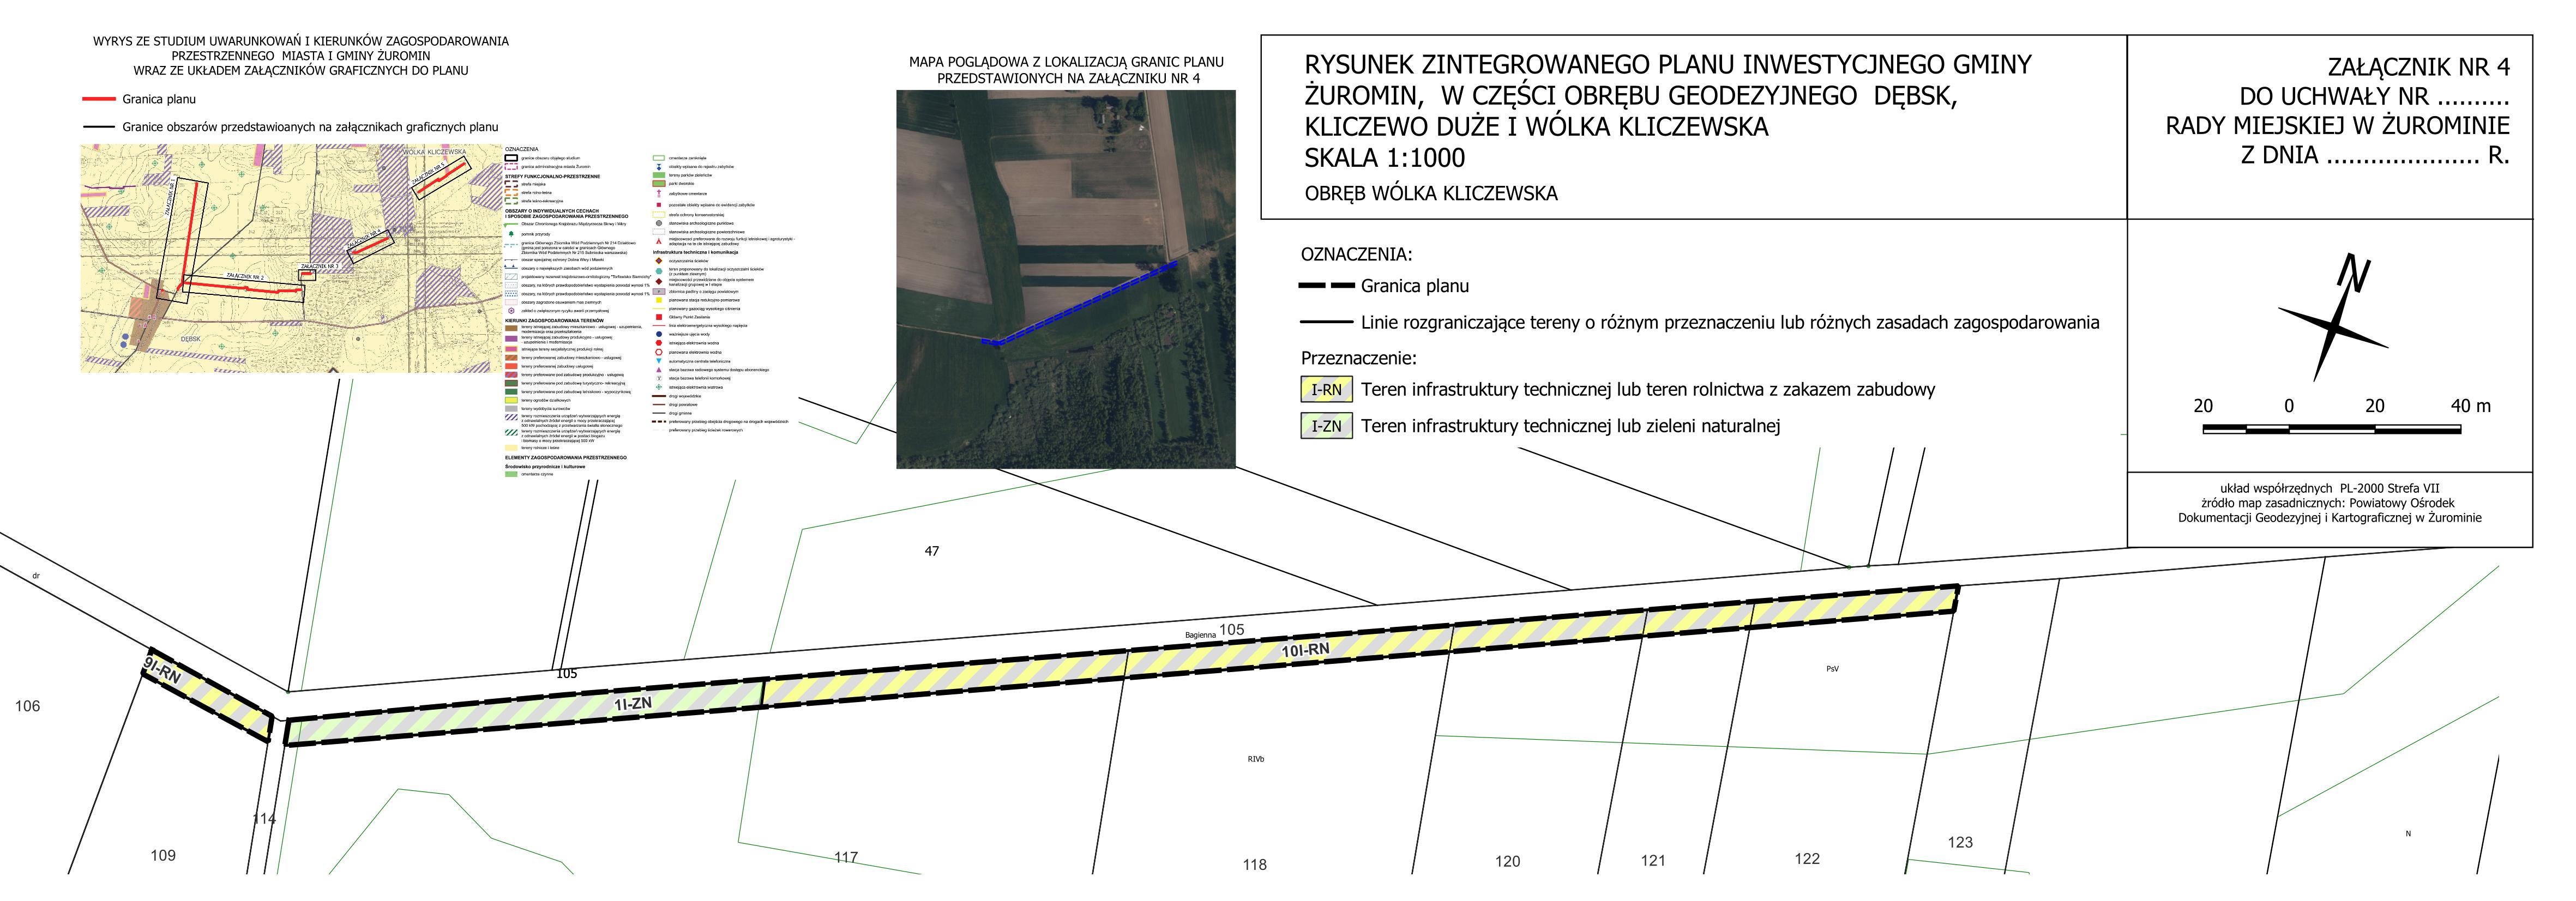Viewport: 2576px width, 901px height.
Task: Click the ZAŁĄCZNIK NR 4 heading
Action: pos(2418,67)
